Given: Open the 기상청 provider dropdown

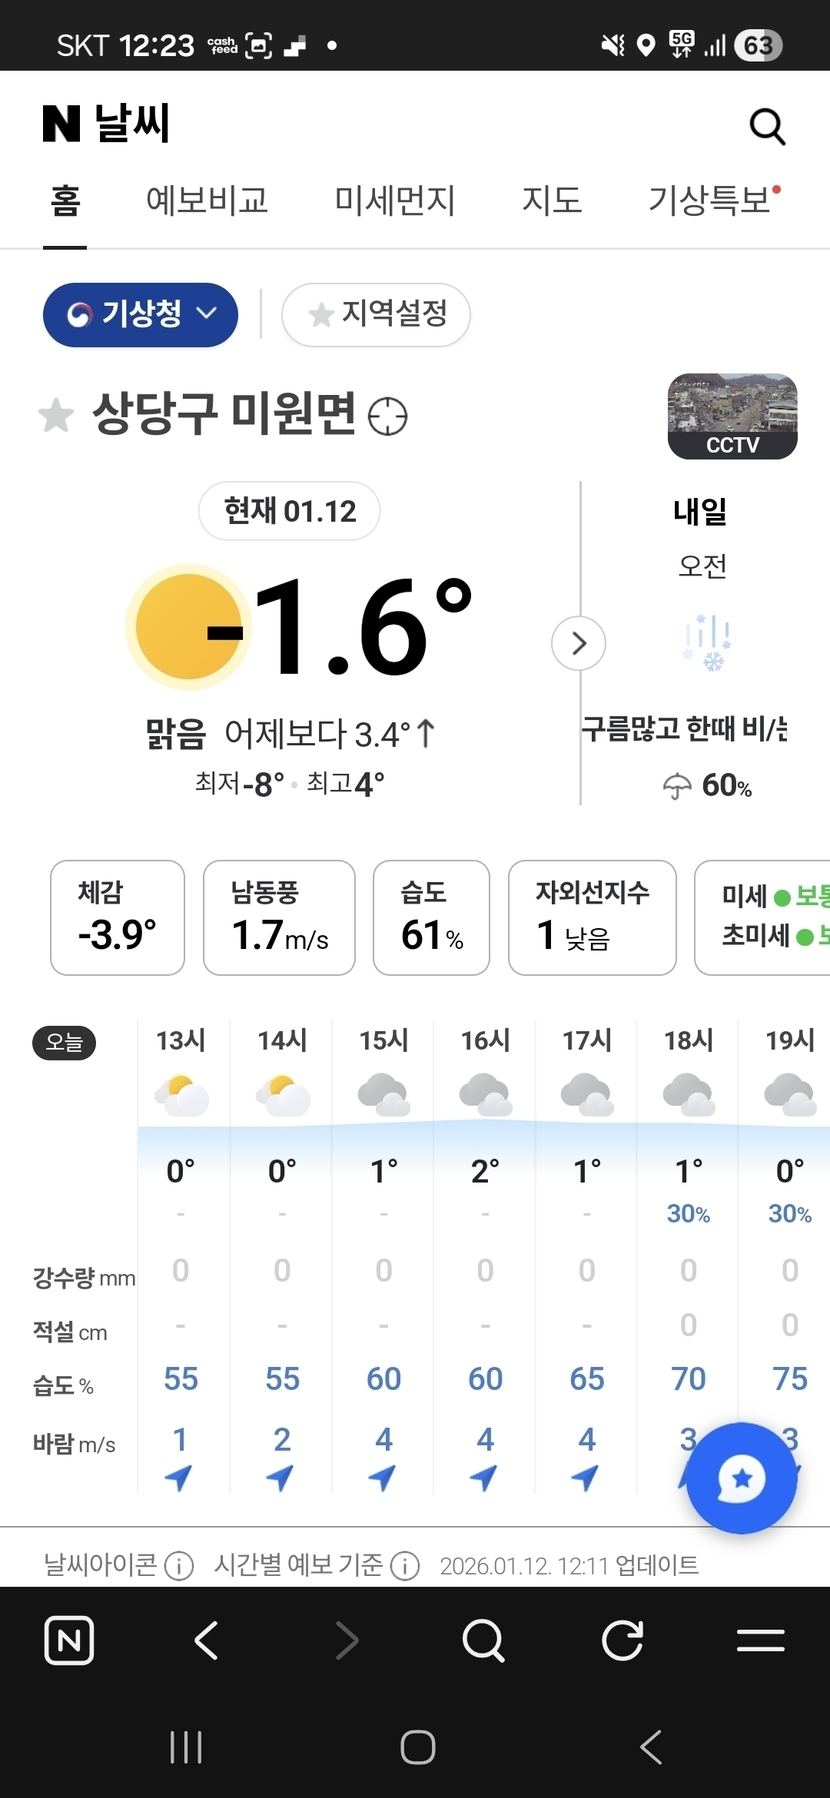Looking at the screenshot, I should click(140, 315).
